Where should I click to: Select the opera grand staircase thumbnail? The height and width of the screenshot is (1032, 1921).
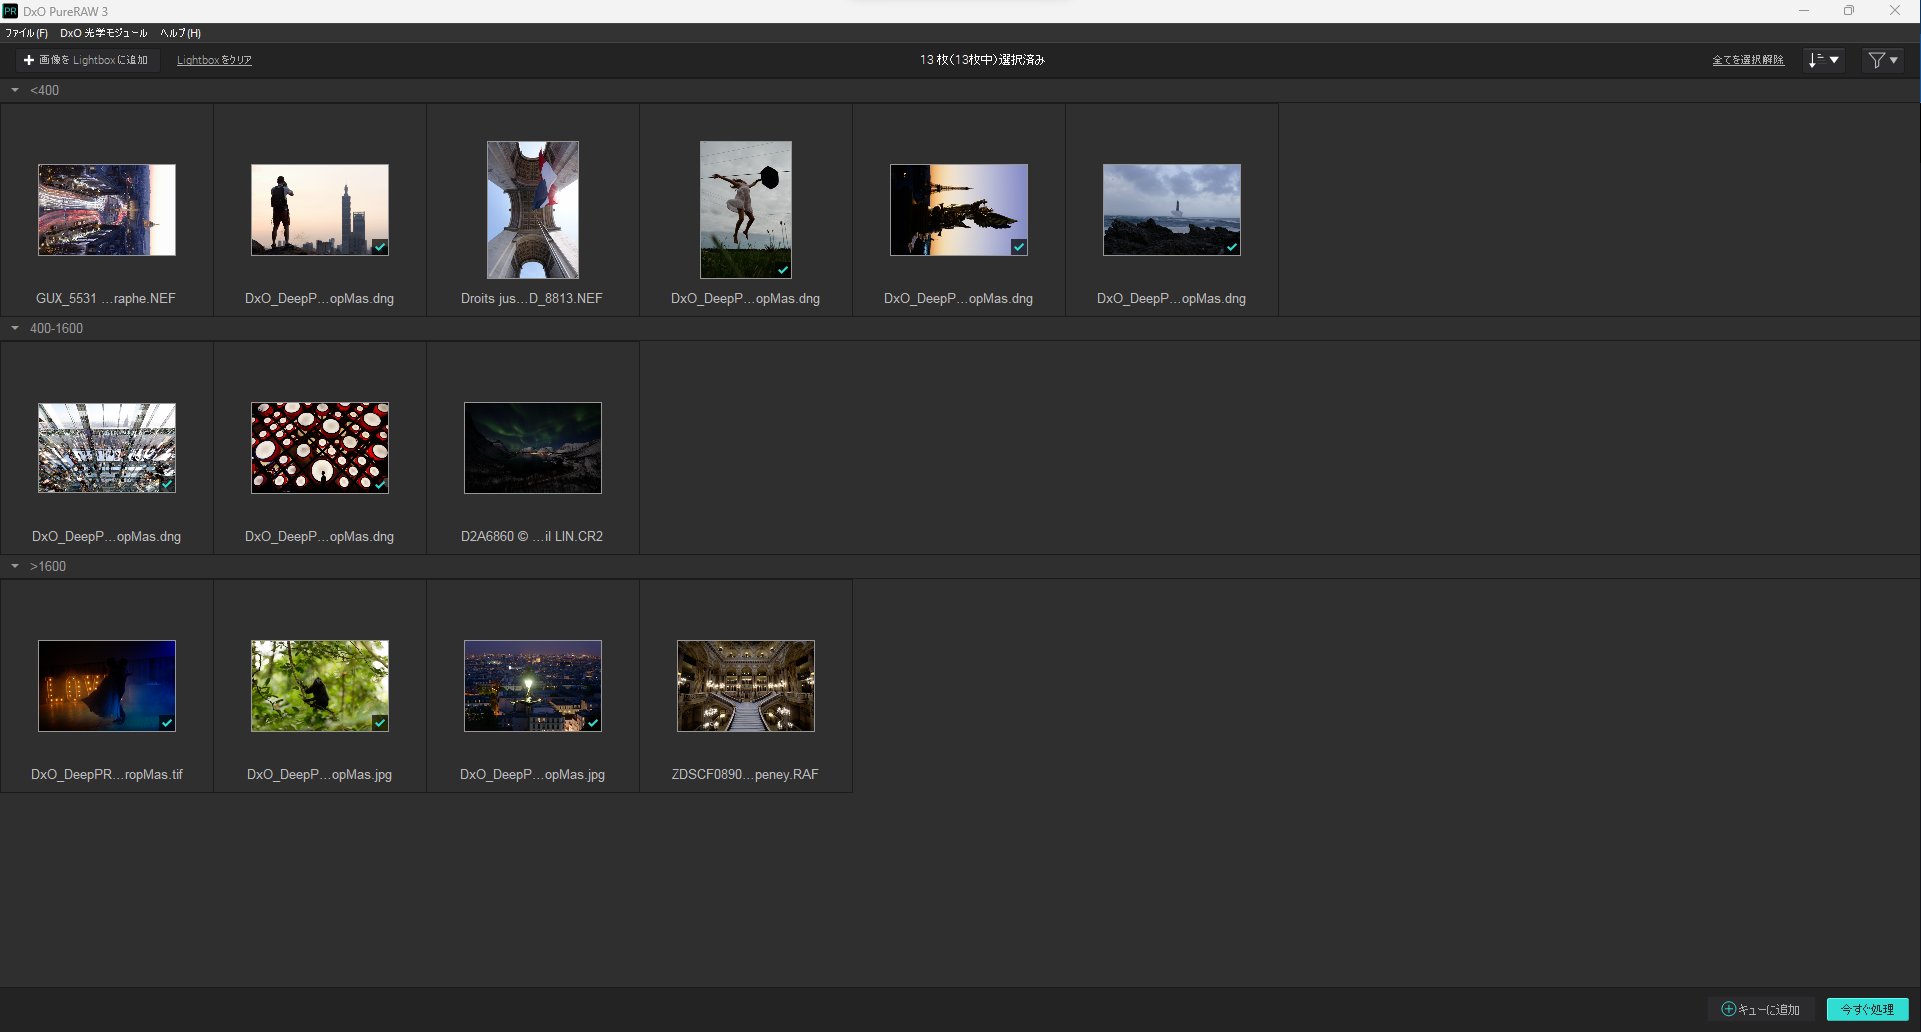pyautogui.click(x=746, y=686)
